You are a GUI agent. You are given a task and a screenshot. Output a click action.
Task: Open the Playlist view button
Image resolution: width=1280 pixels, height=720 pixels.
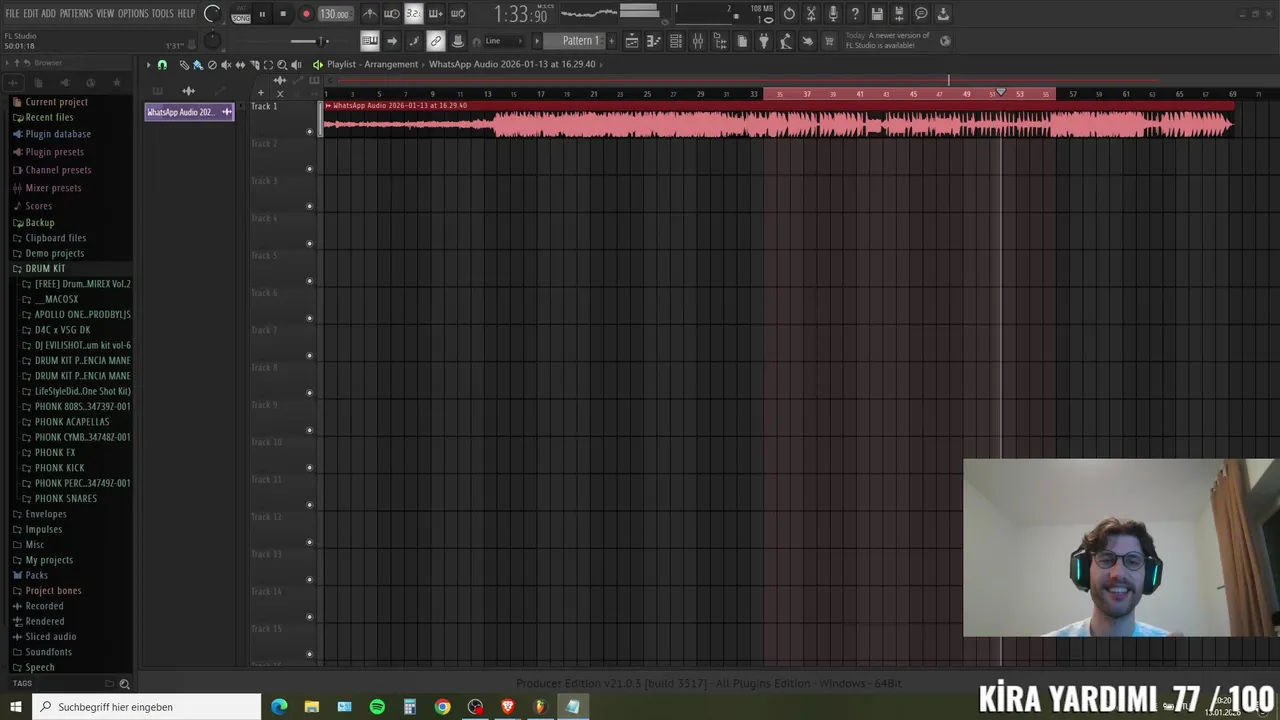pos(632,41)
